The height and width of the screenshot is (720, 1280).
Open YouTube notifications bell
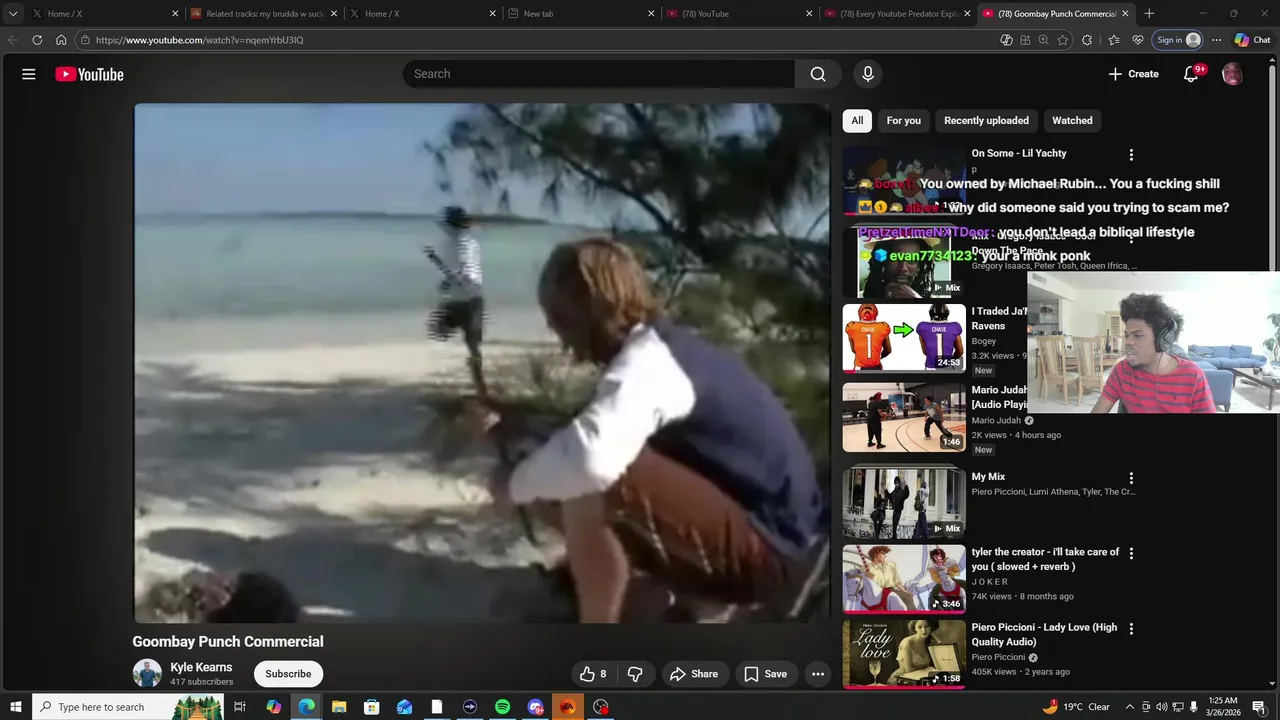[1191, 74]
